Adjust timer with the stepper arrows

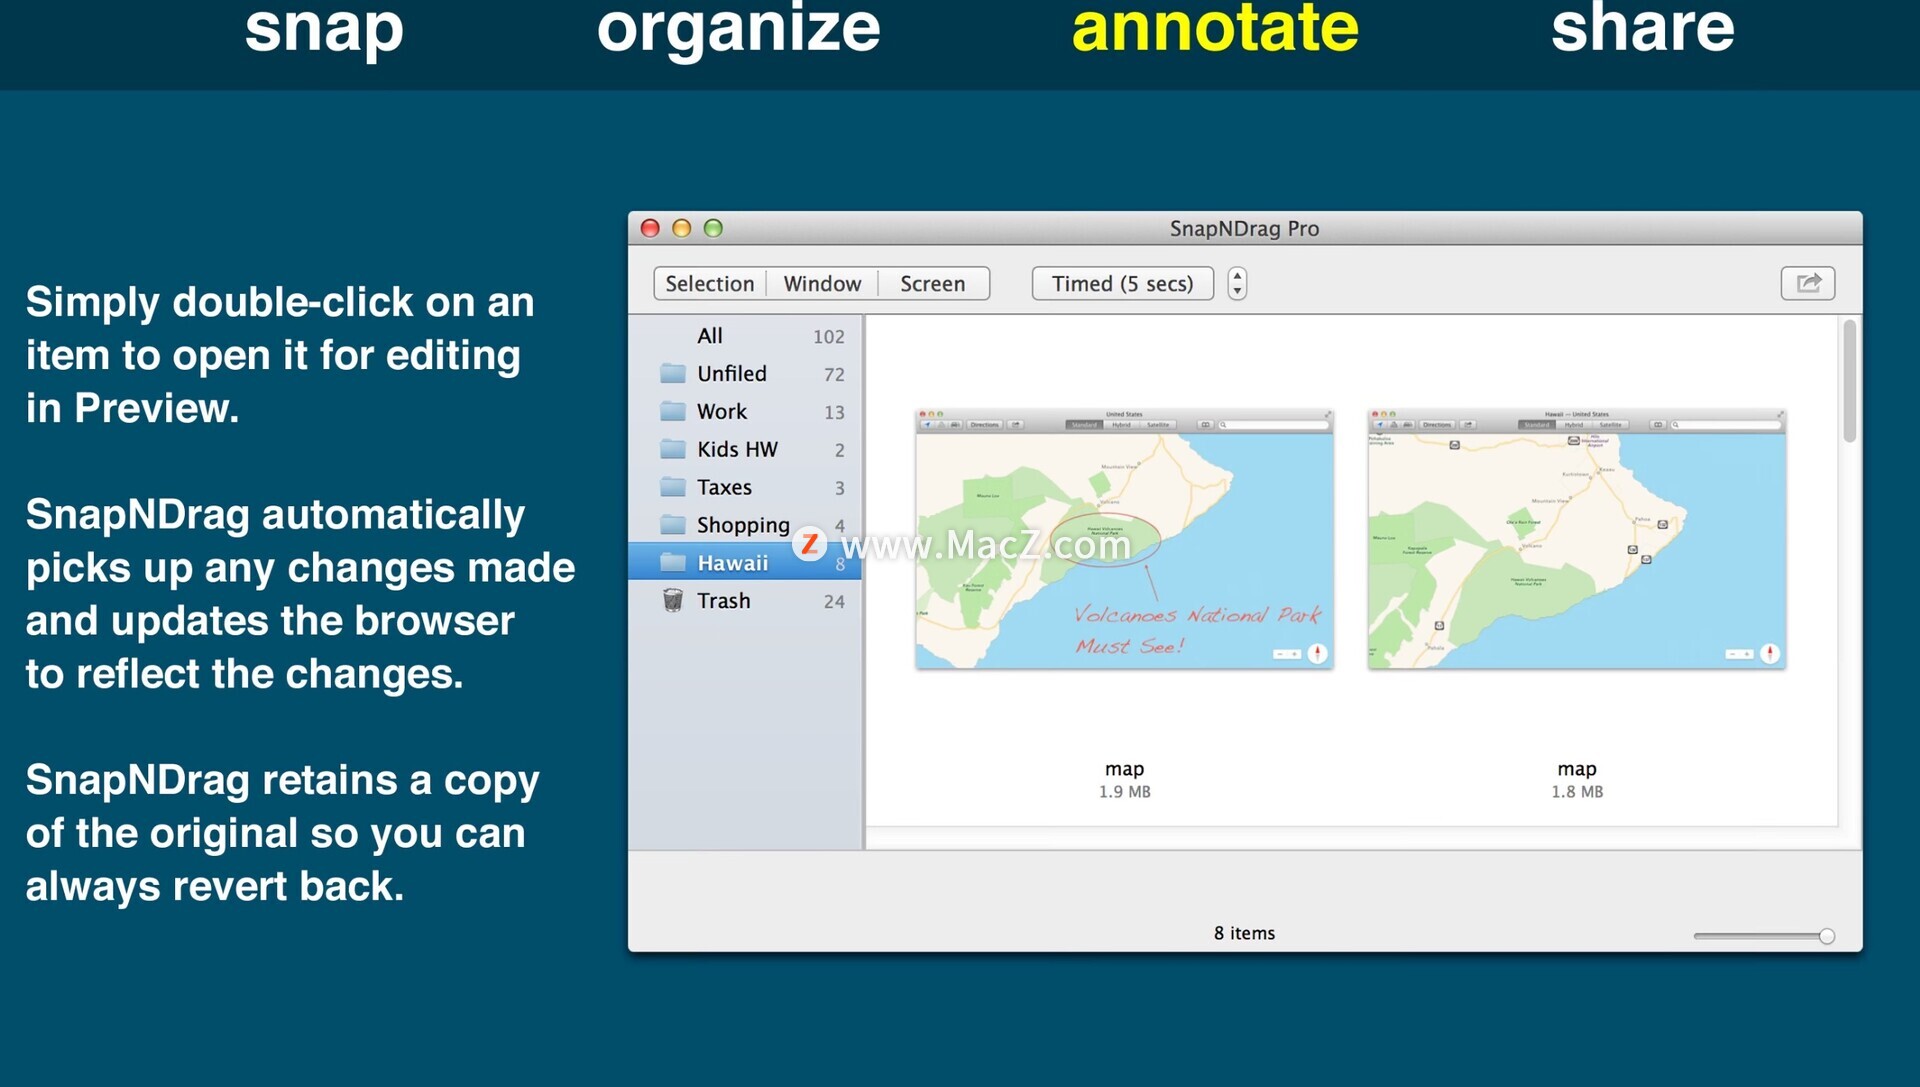point(1237,283)
